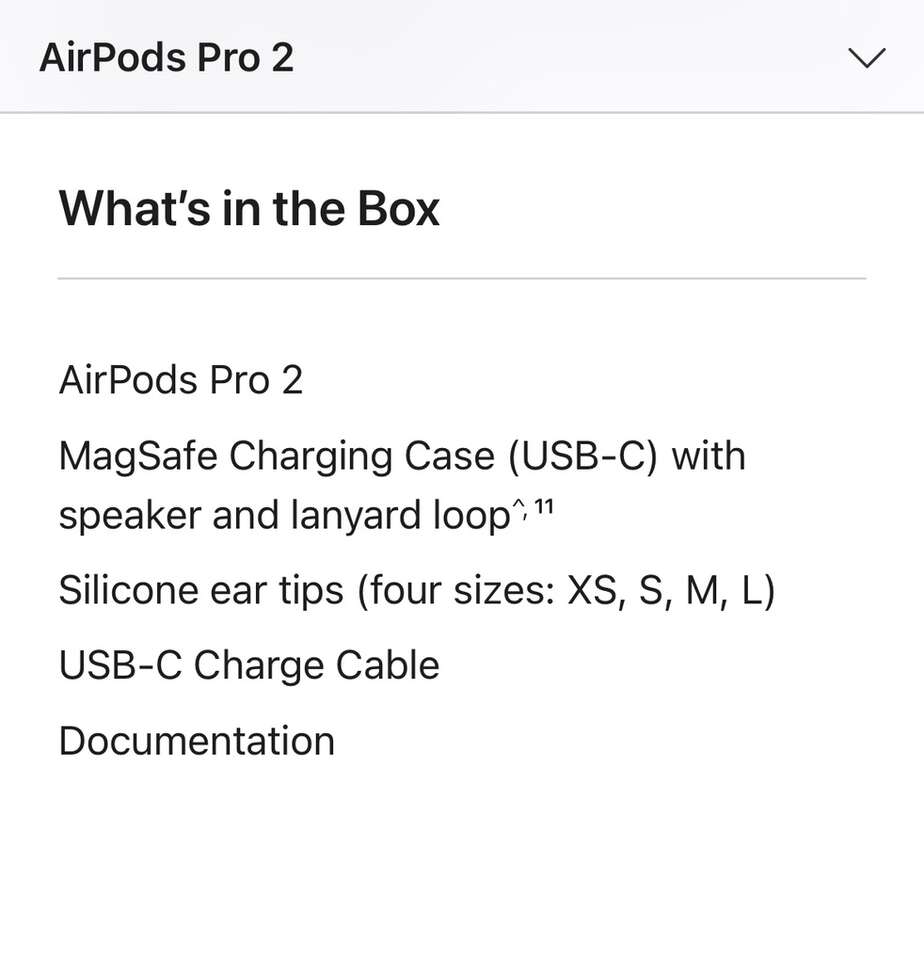
Task: Select the What's in the Box heading
Action: pos(249,208)
